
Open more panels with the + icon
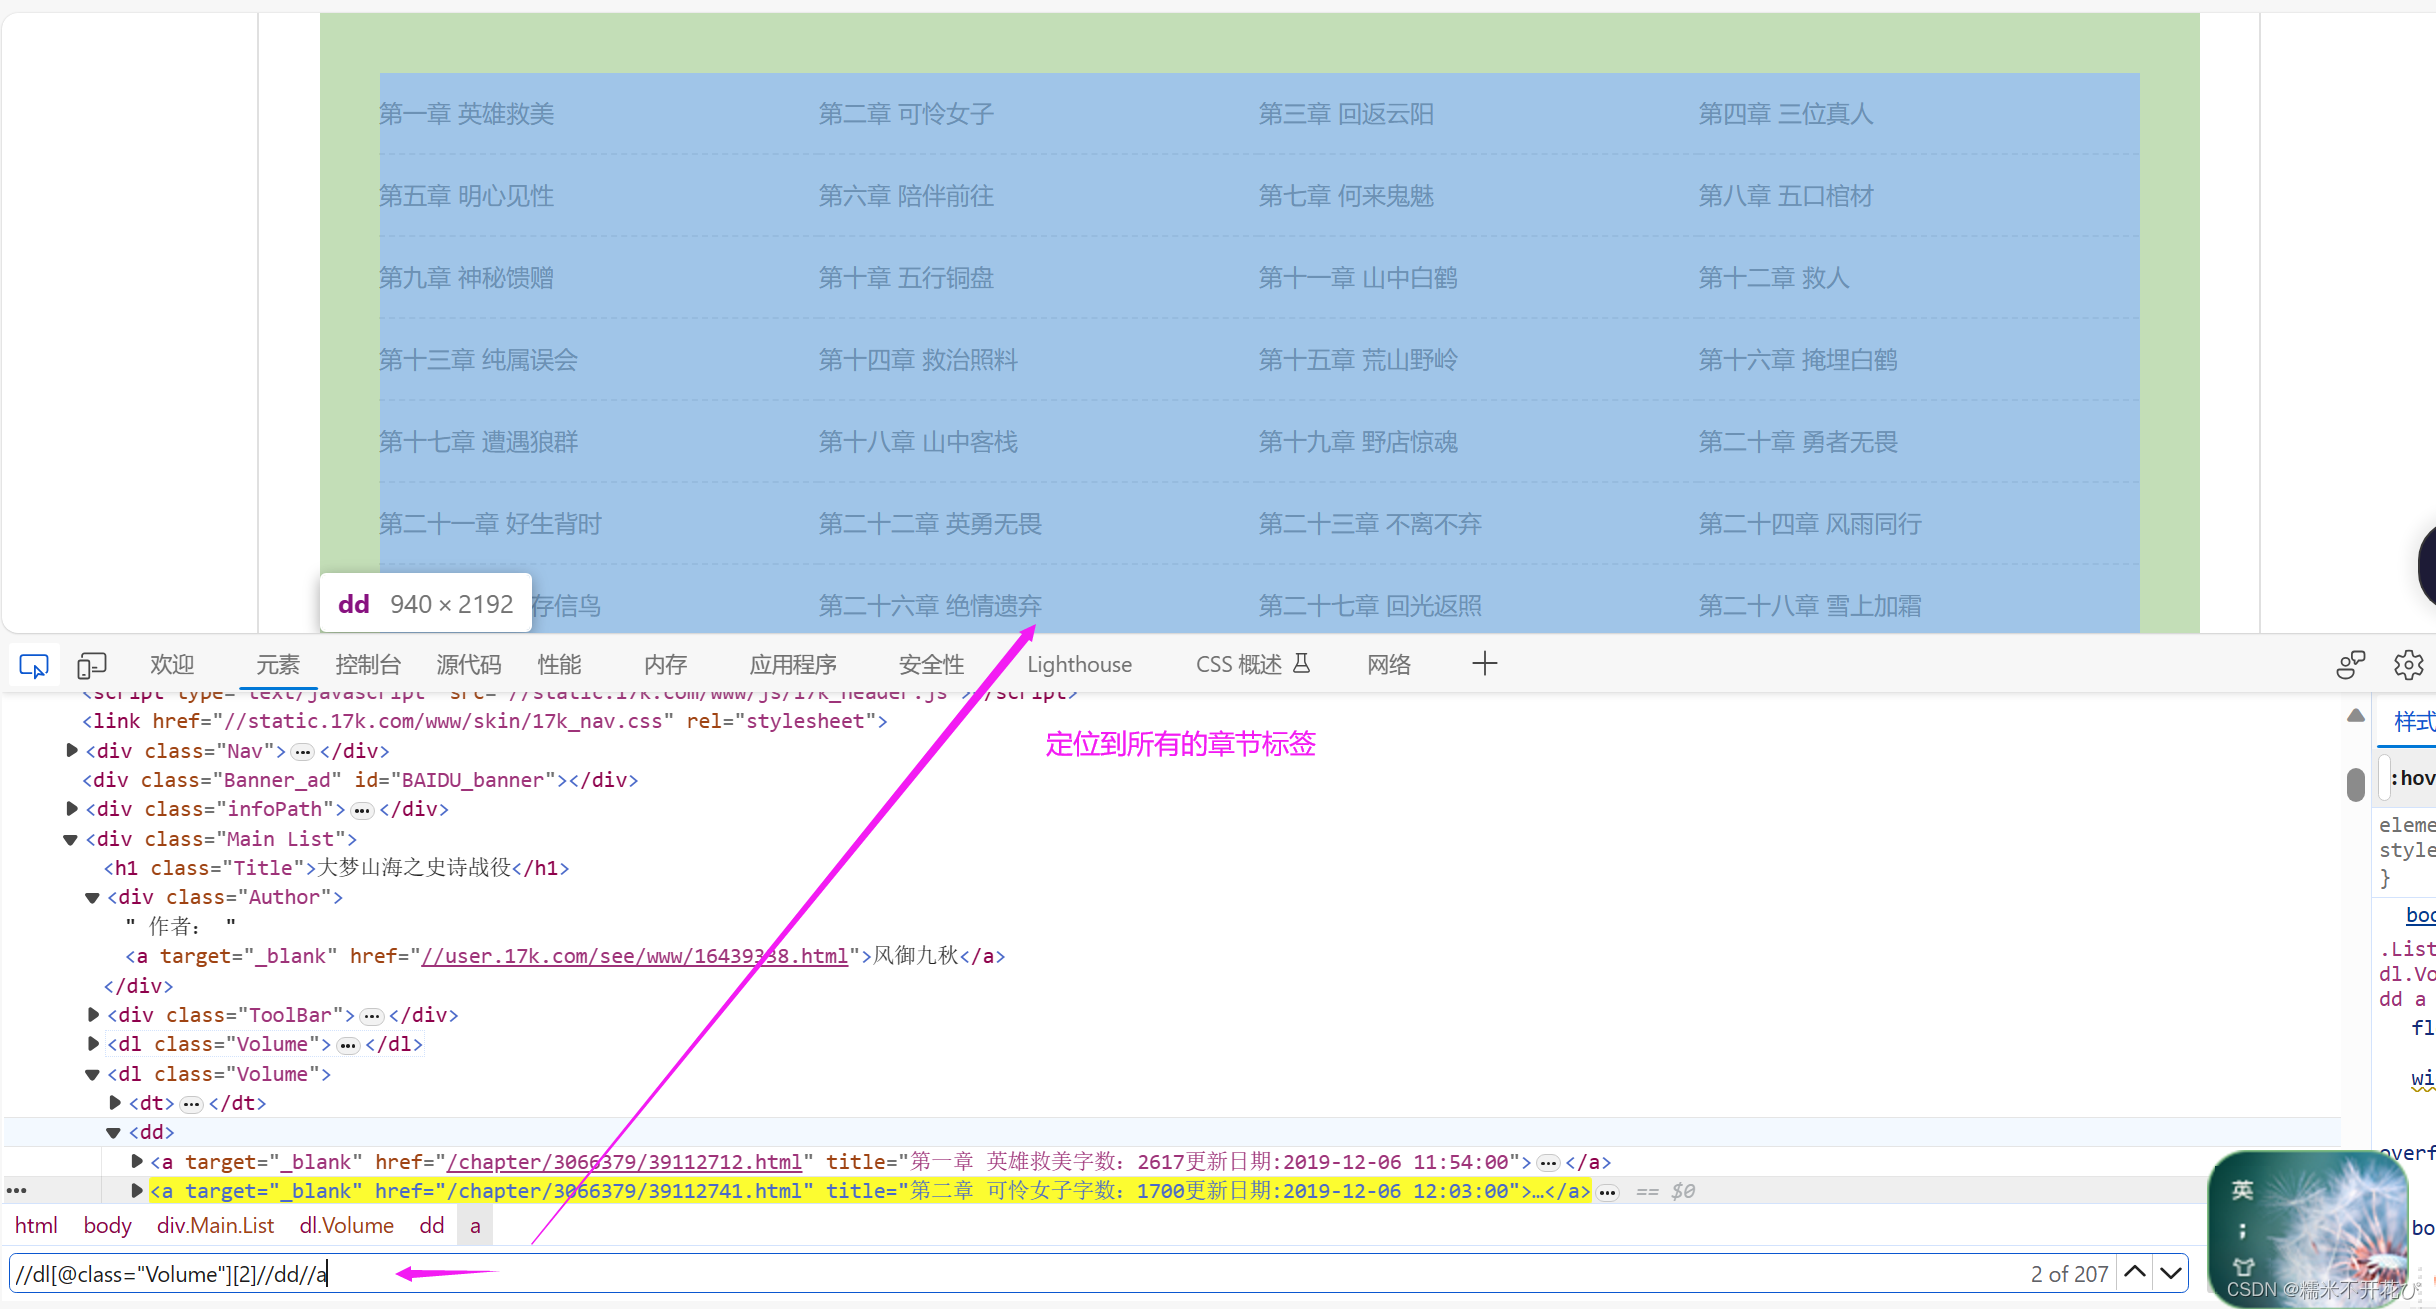pos(1485,663)
